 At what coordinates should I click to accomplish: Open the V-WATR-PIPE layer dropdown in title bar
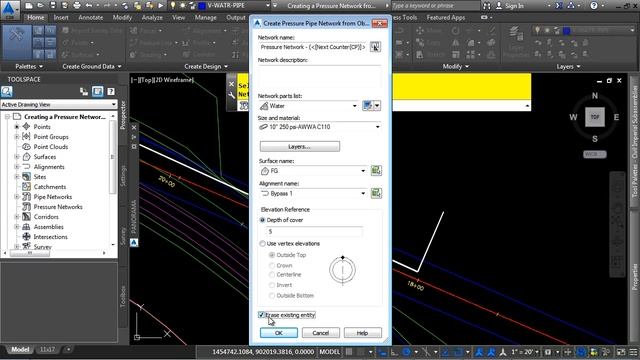[268, 6]
